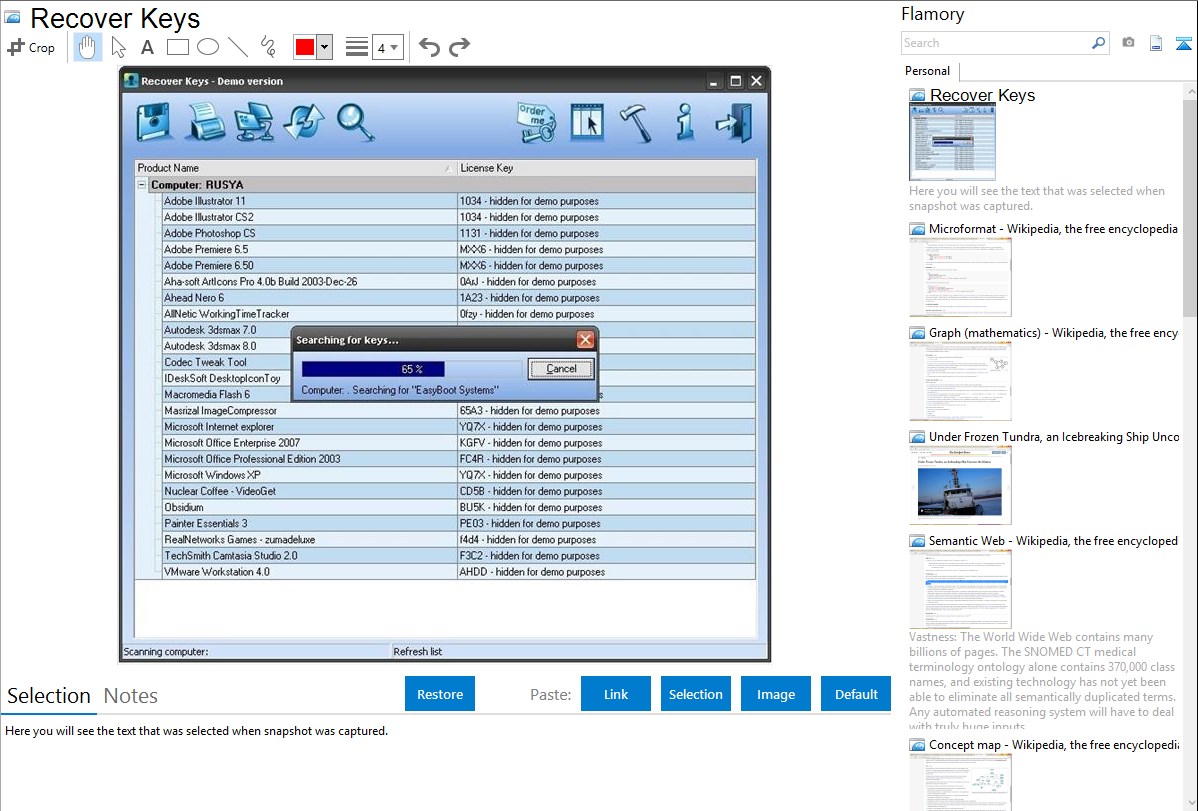Viewport: 1198px width, 811px height.
Task: Open the Graph (mathematics) snapshot thumbnail
Action: (x=960, y=381)
